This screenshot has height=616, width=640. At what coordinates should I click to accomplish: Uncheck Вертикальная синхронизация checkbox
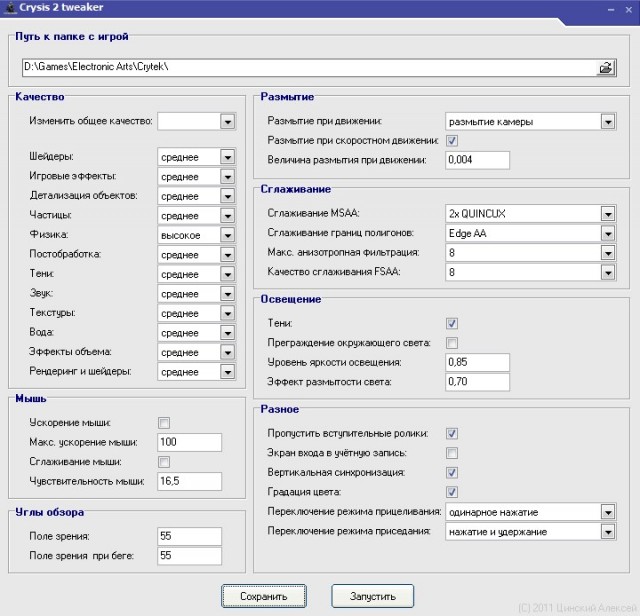(x=452, y=472)
